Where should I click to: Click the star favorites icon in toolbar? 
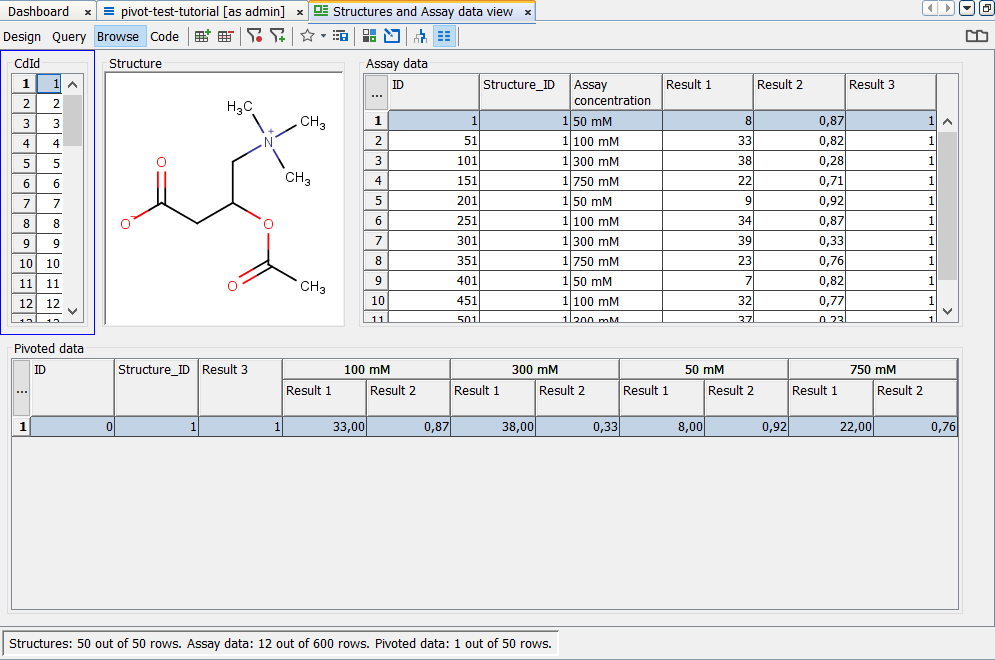pos(307,36)
